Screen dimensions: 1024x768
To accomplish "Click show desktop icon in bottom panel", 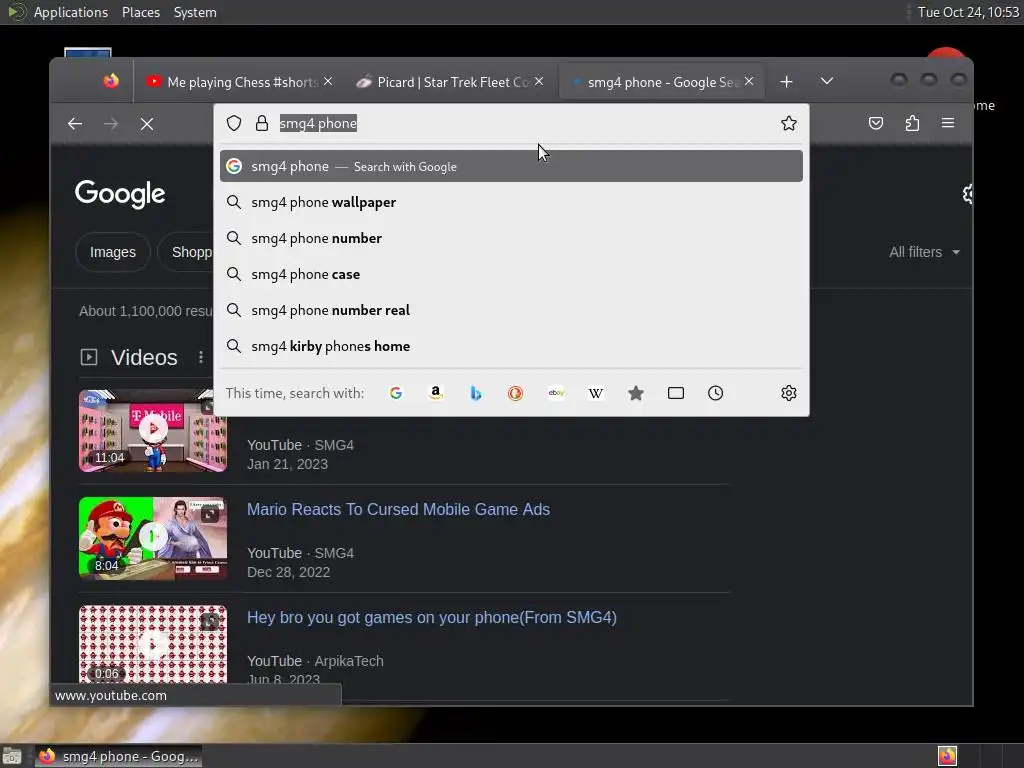I will [x=12, y=756].
